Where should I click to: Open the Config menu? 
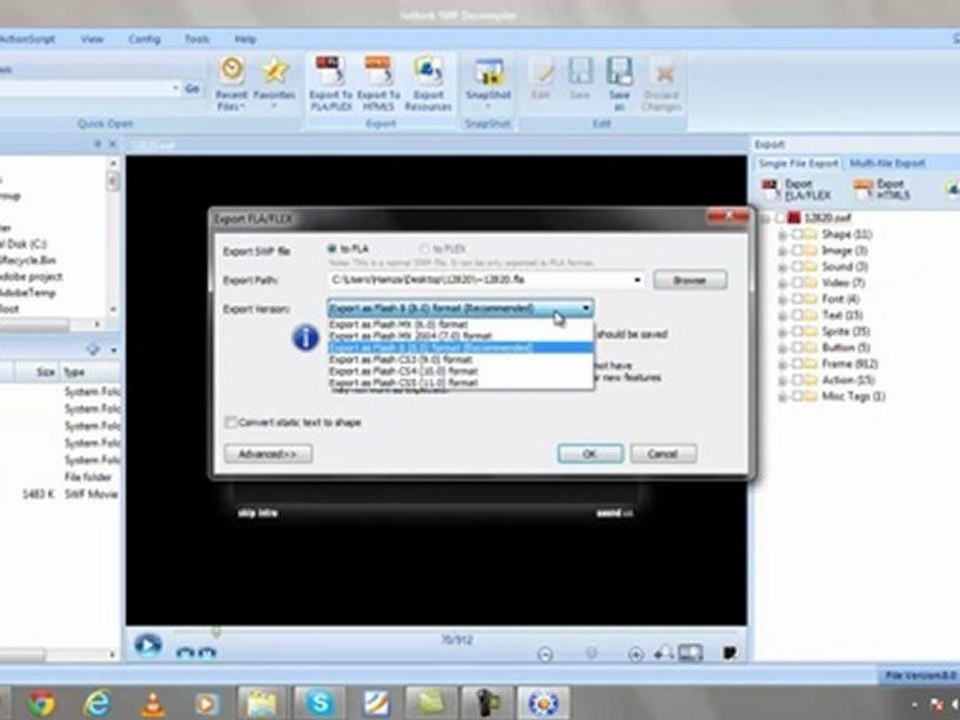point(144,39)
